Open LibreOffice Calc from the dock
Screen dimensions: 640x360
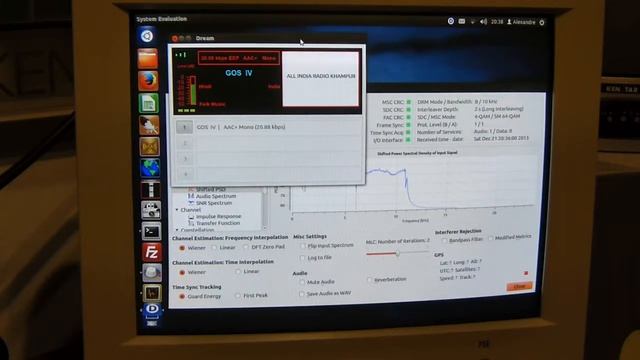click(149, 103)
